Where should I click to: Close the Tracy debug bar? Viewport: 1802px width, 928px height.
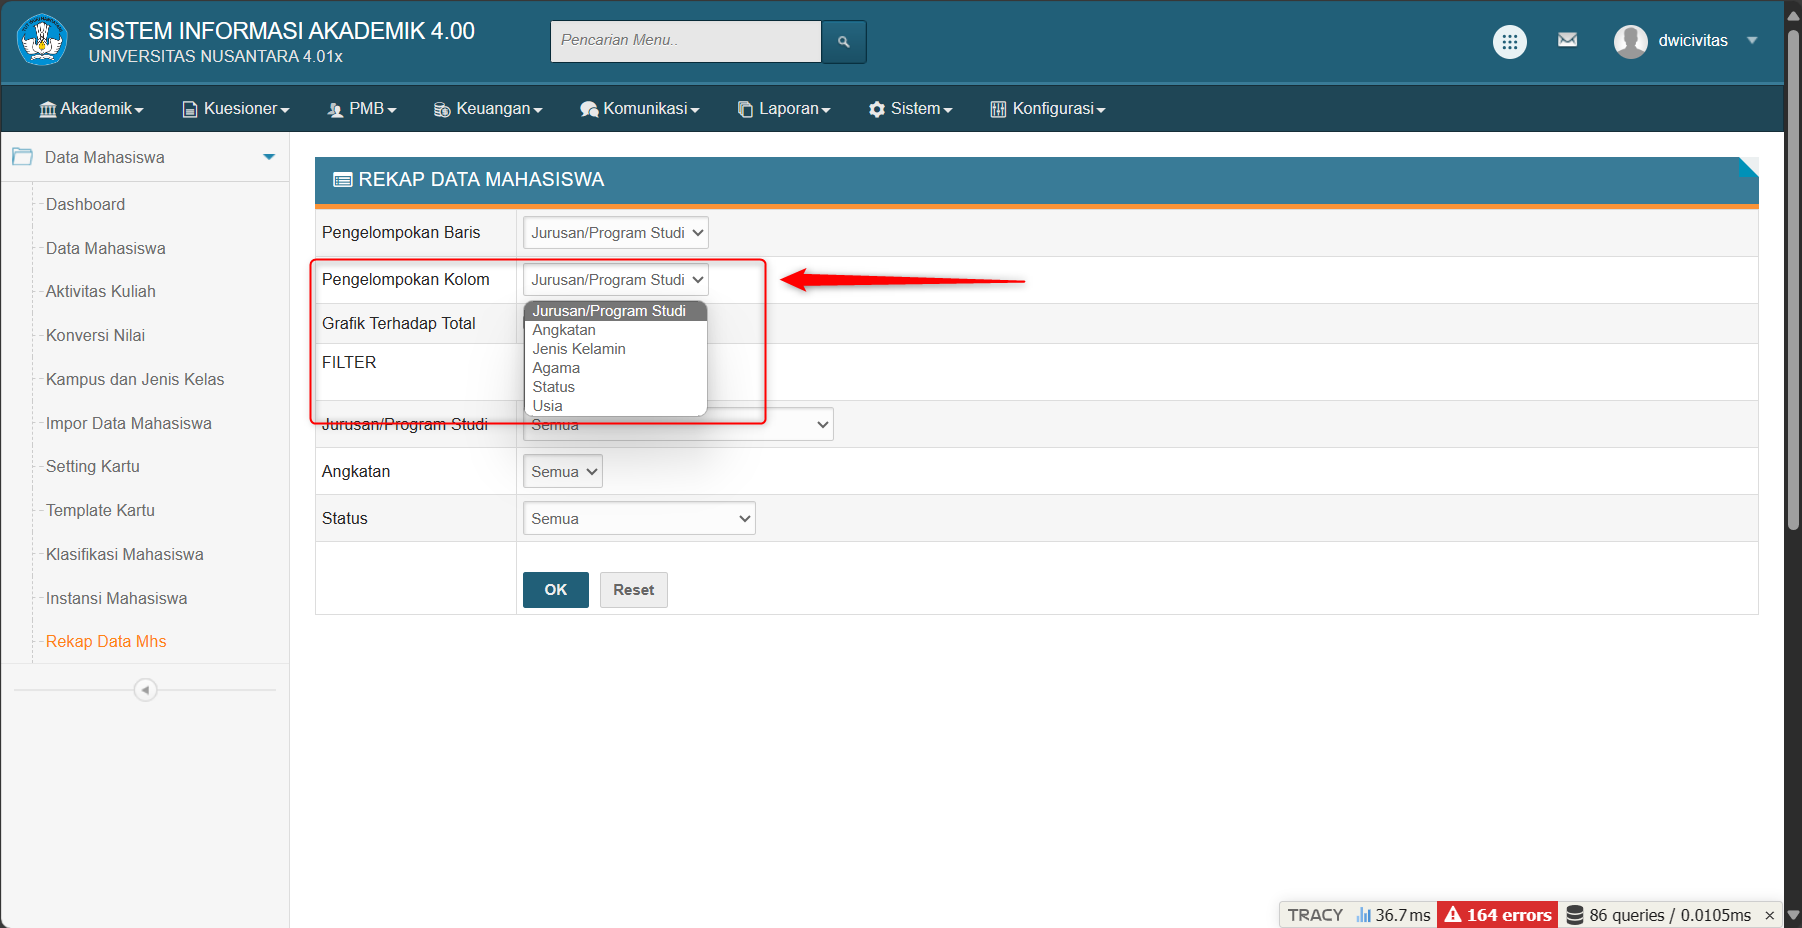coord(1769,915)
